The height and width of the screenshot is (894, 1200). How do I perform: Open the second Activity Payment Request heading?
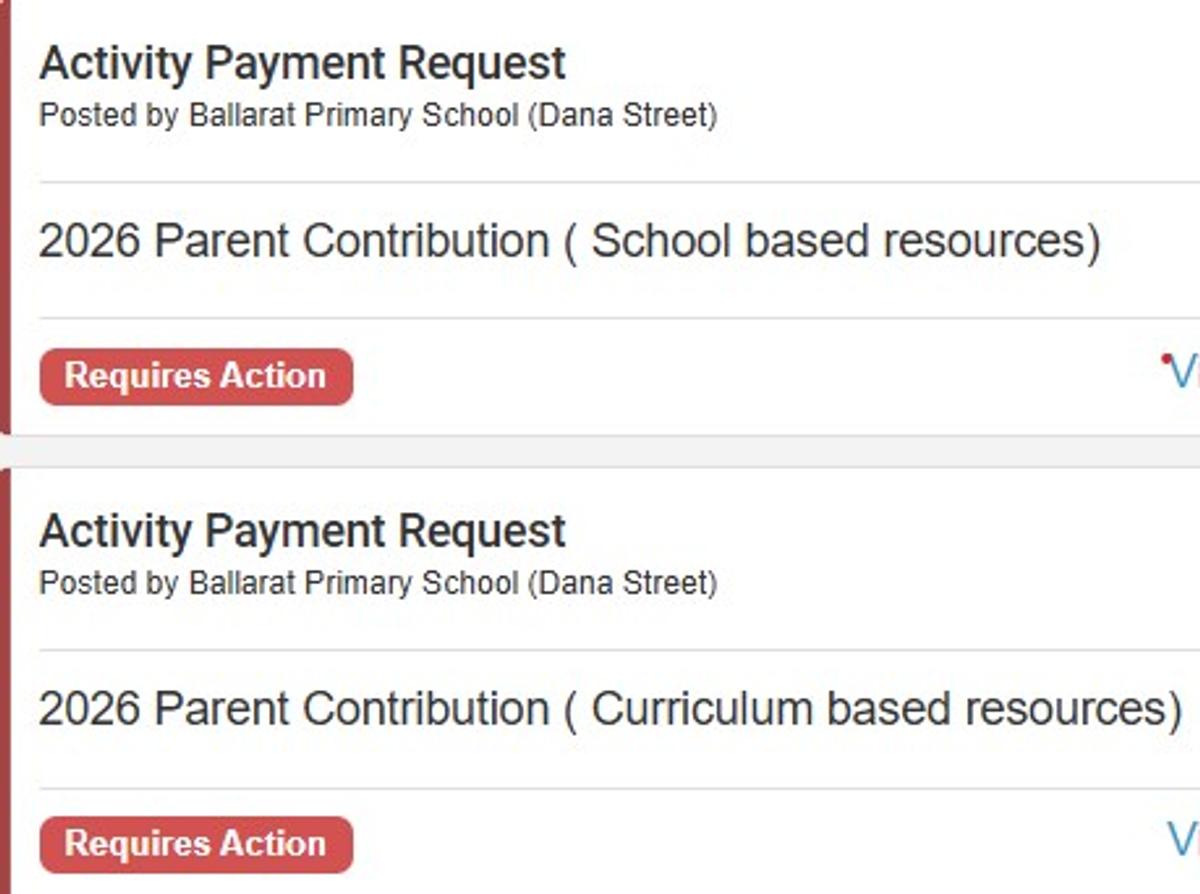[302, 531]
